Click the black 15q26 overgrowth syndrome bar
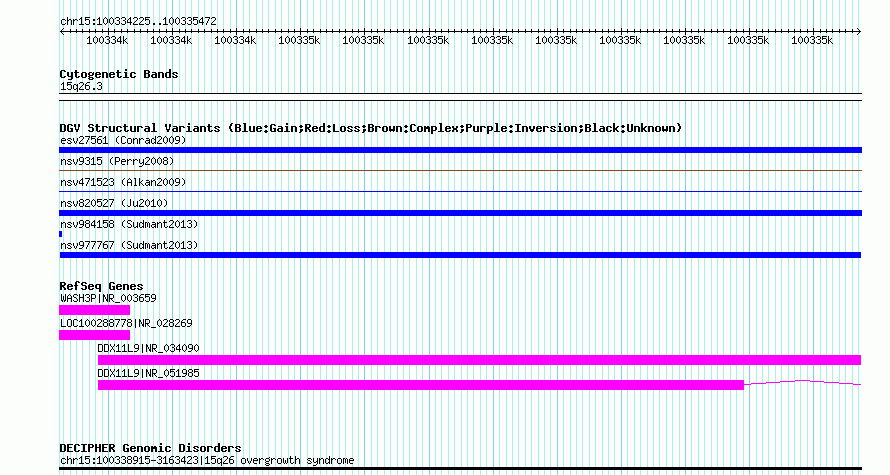 (x=460, y=469)
